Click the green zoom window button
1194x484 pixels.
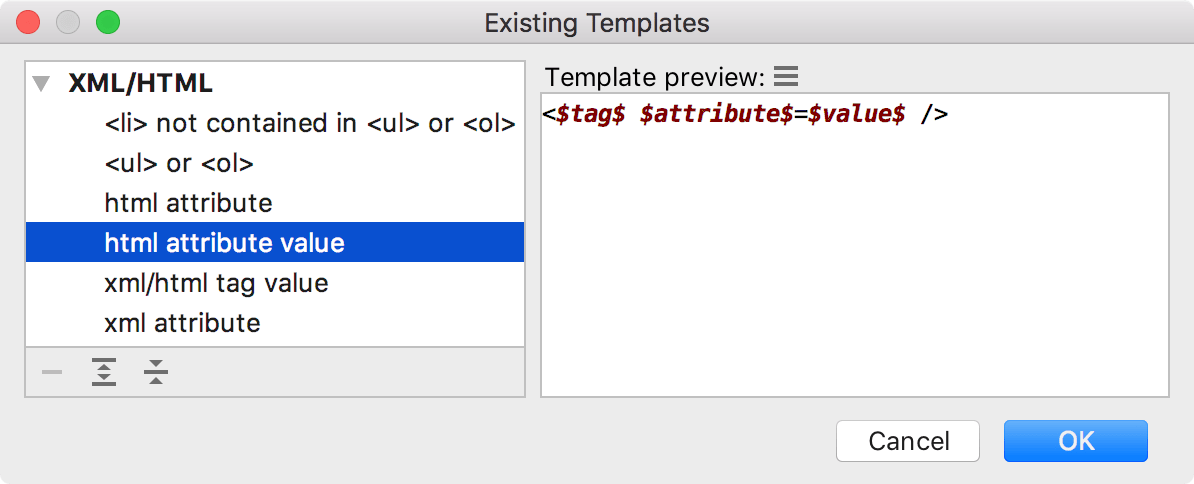(107, 21)
